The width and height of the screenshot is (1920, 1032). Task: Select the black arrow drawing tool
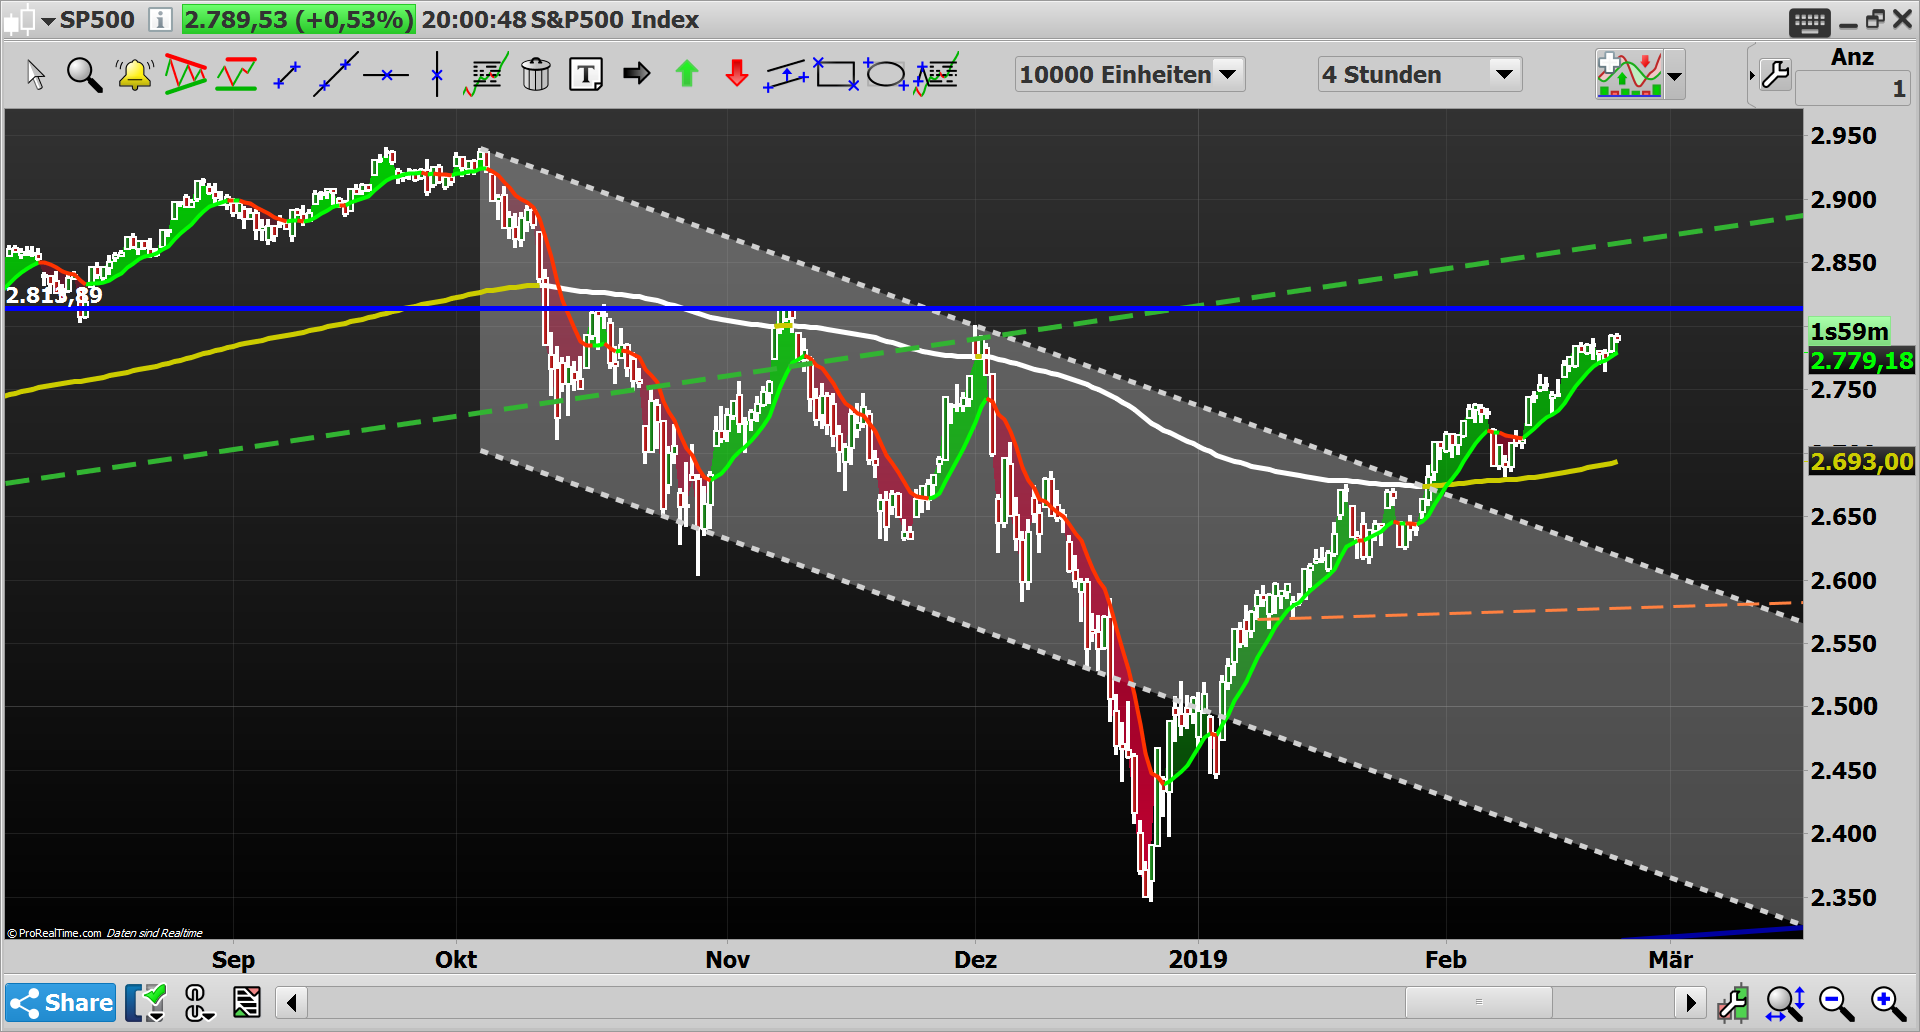[636, 74]
